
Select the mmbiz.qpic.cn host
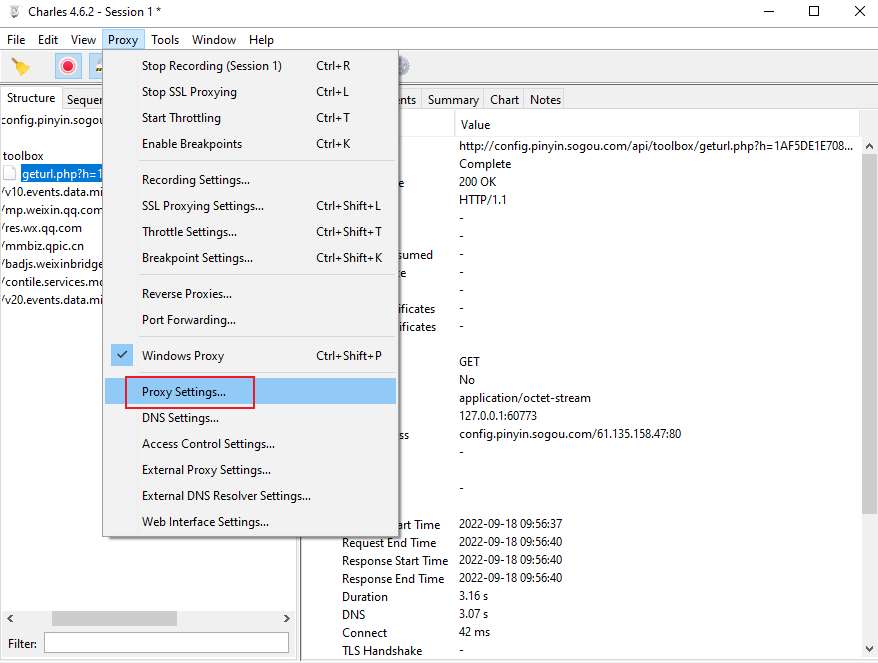pos(44,246)
